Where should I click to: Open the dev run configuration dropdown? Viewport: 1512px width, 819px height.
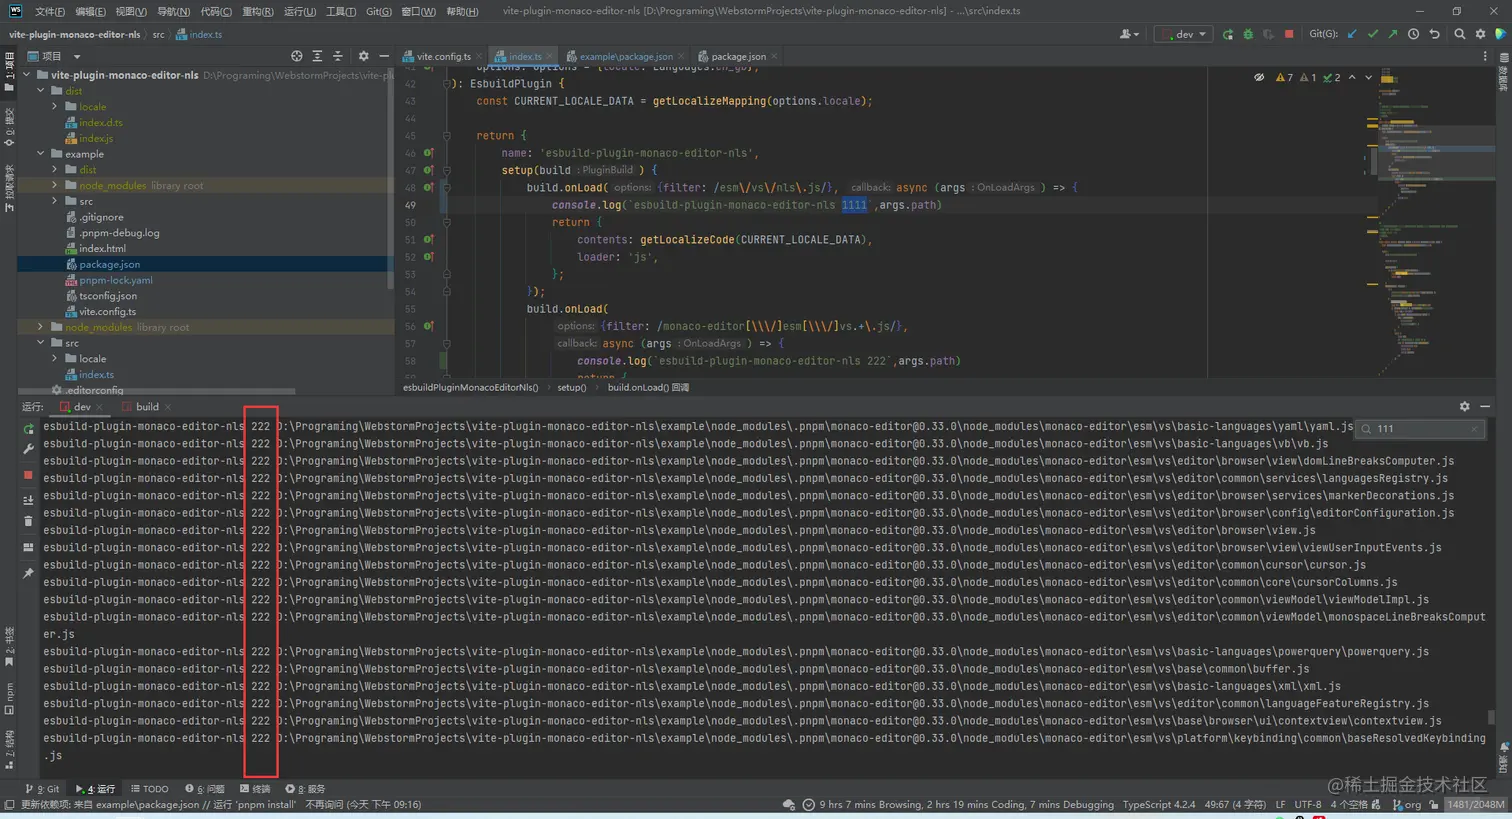1184,34
